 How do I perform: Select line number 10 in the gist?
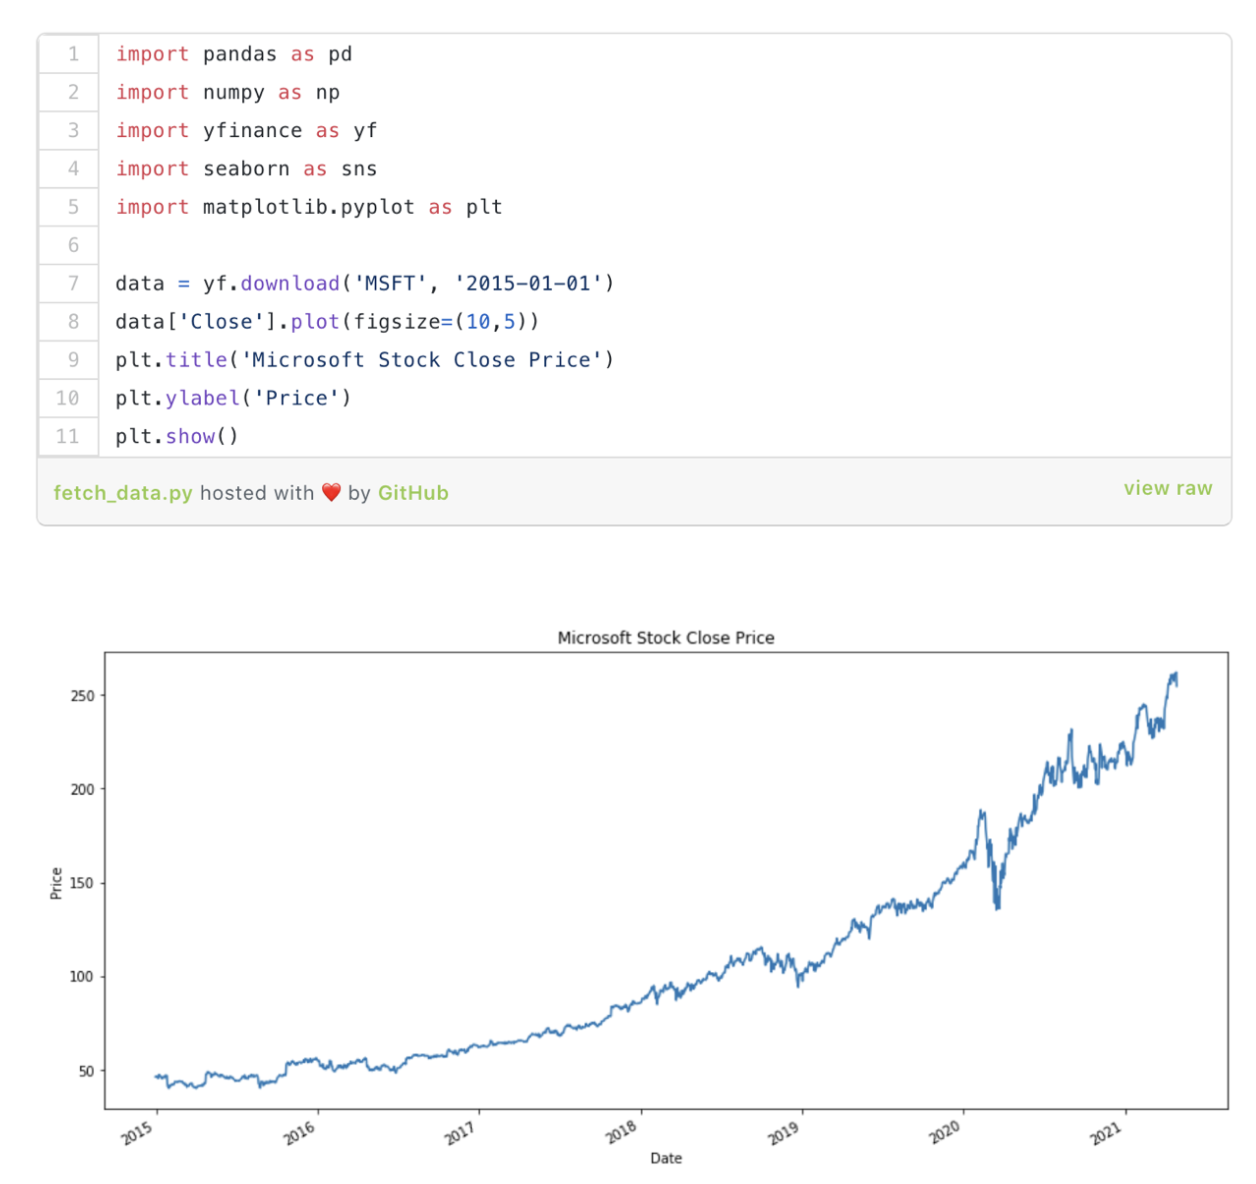[x=69, y=398]
